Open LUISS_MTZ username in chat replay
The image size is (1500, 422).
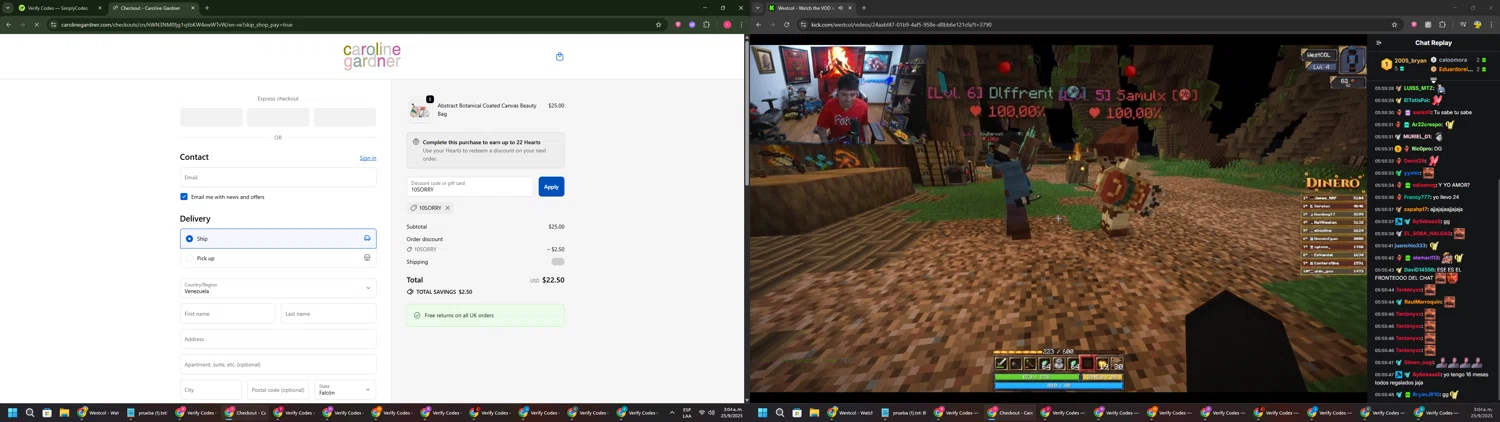[1418, 88]
